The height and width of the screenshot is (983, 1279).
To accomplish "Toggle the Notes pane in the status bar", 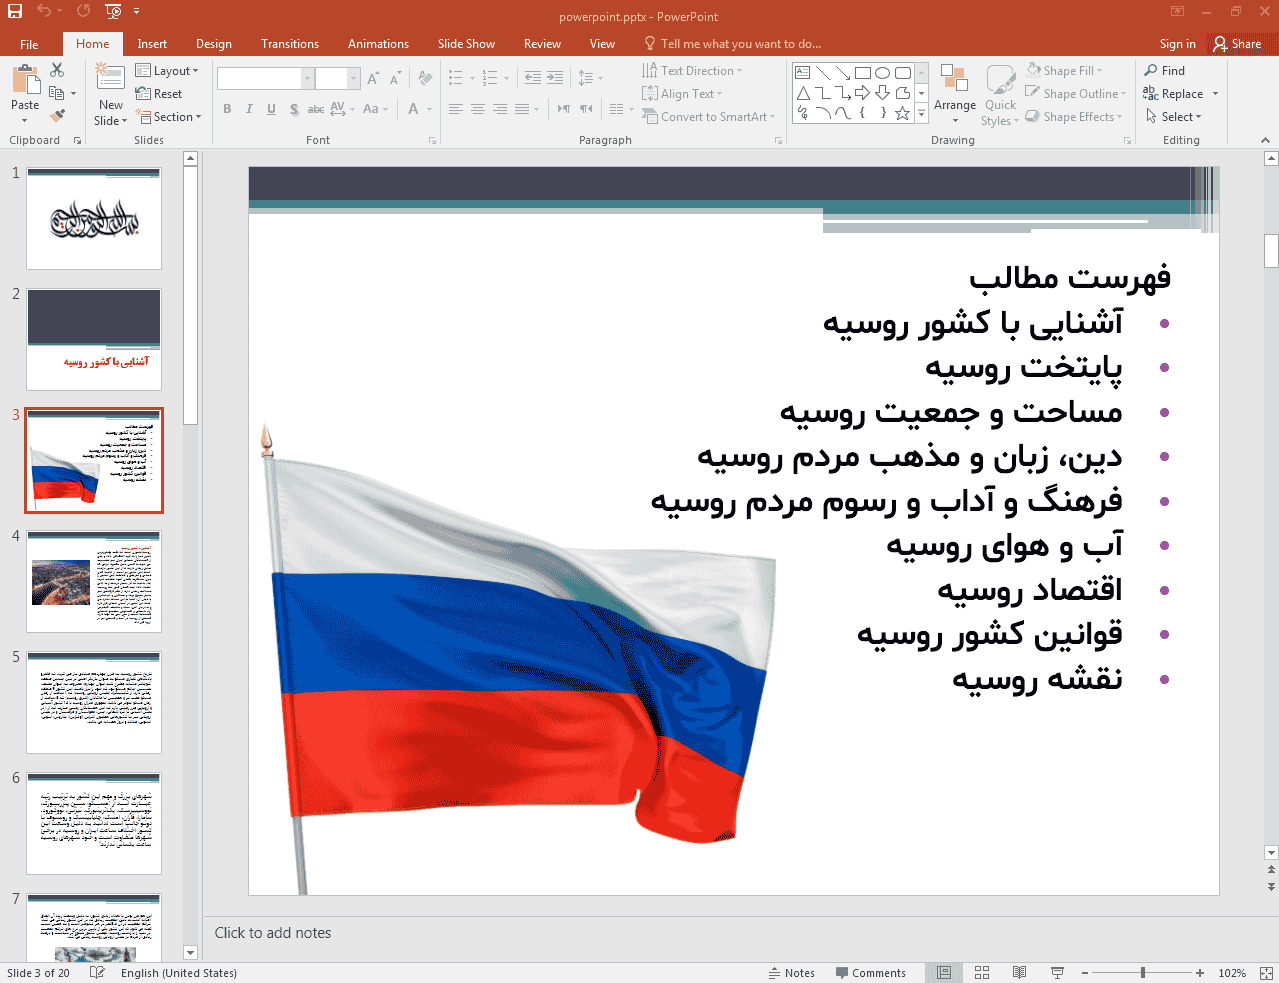I will 791,973.
